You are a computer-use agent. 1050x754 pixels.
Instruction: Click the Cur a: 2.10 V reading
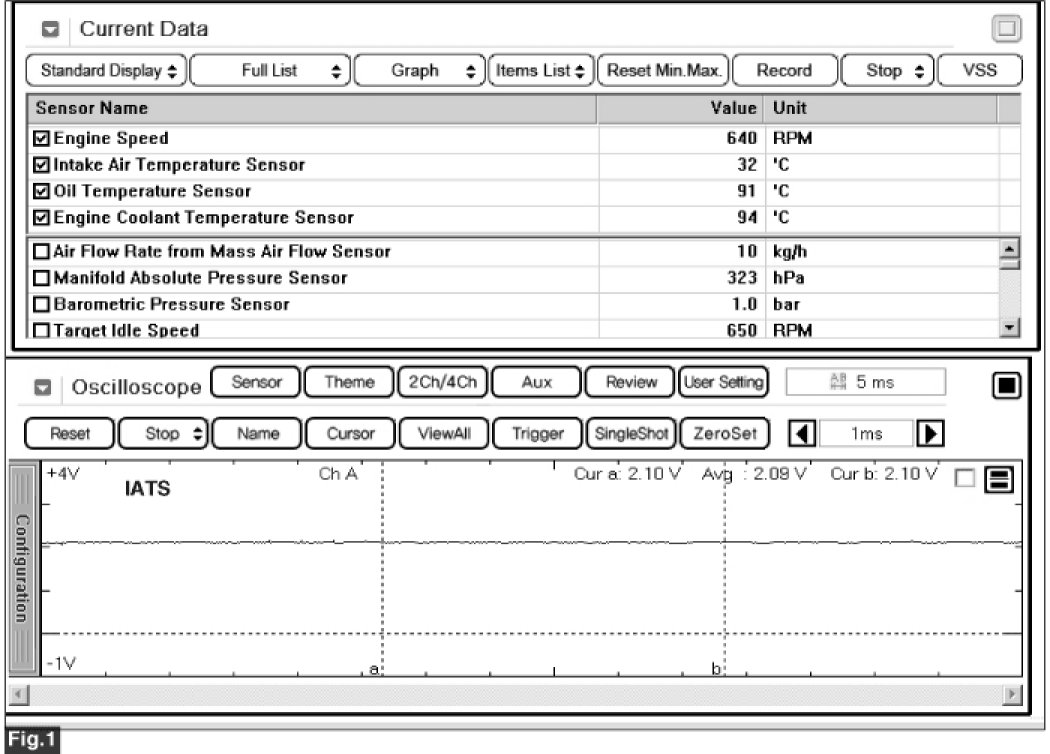click(x=627, y=474)
